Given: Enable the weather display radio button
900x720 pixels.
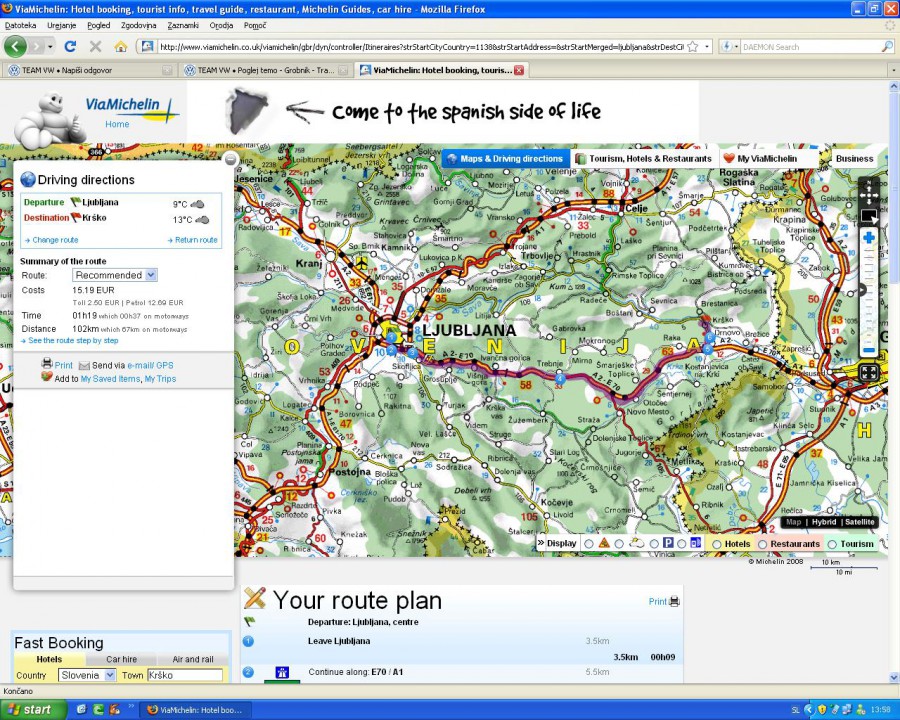Looking at the screenshot, I should click(x=619, y=543).
